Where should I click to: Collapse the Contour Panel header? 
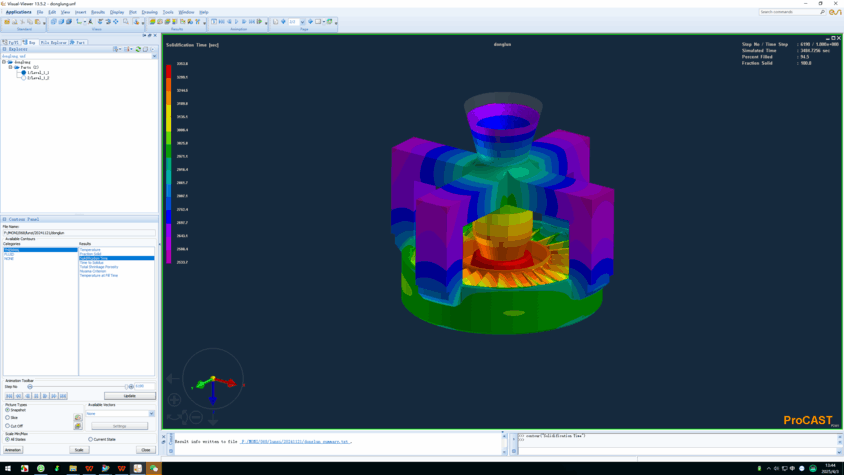click(4, 219)
